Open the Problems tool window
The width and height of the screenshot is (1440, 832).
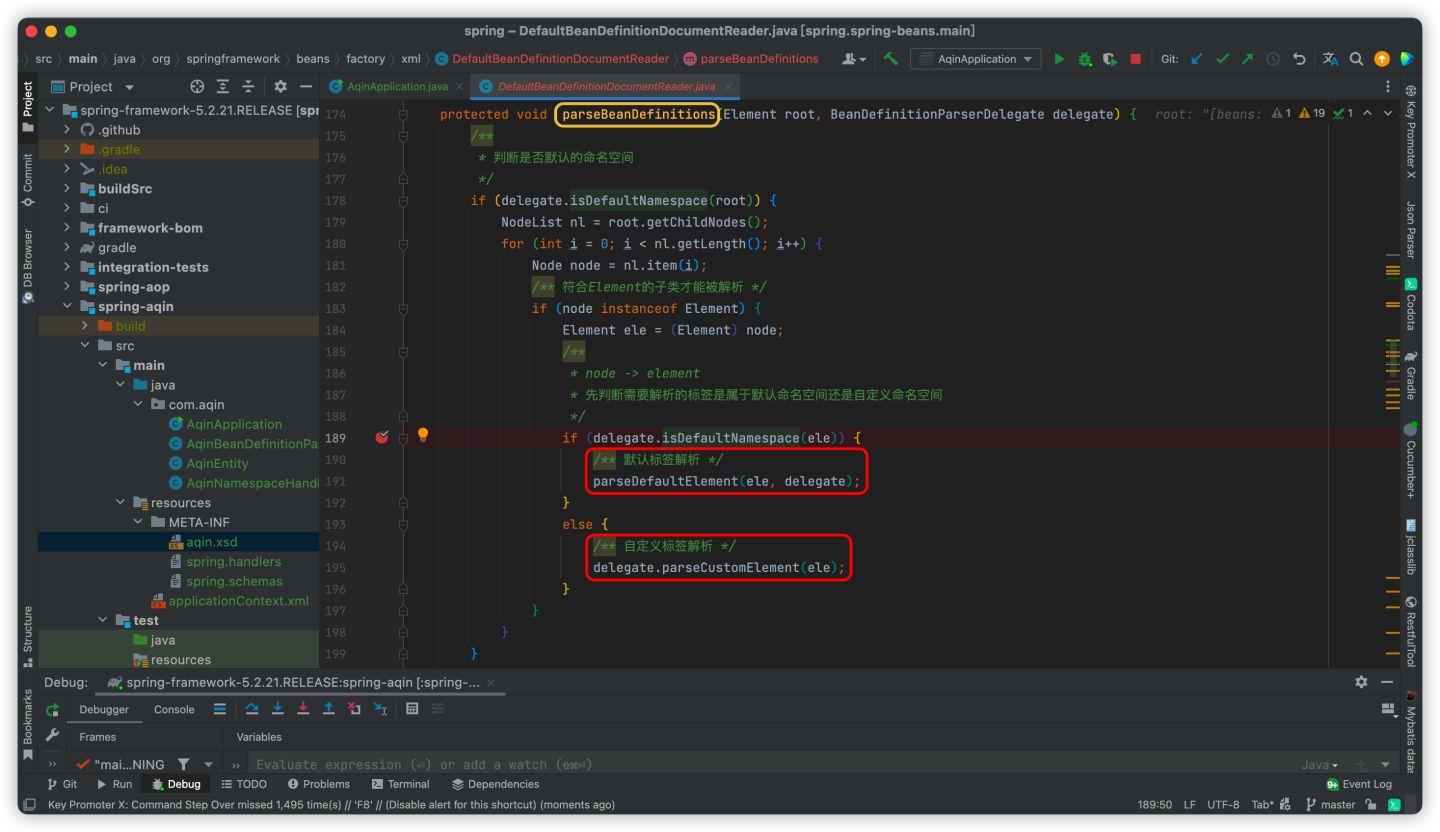[318, 784]
